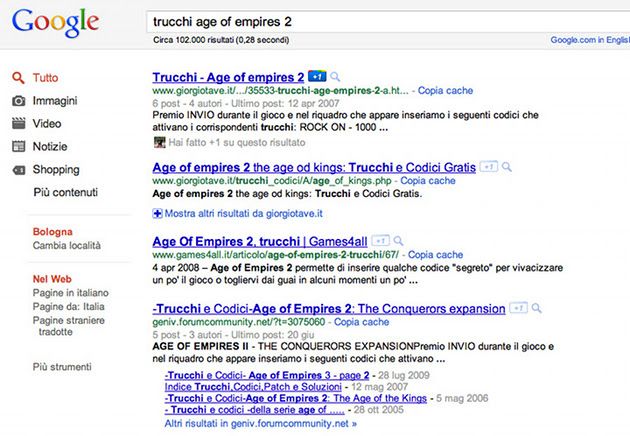Viewport: 630px width, 436px height.
Task: Click the Shopping tag icon
Action: pos(18,170)
